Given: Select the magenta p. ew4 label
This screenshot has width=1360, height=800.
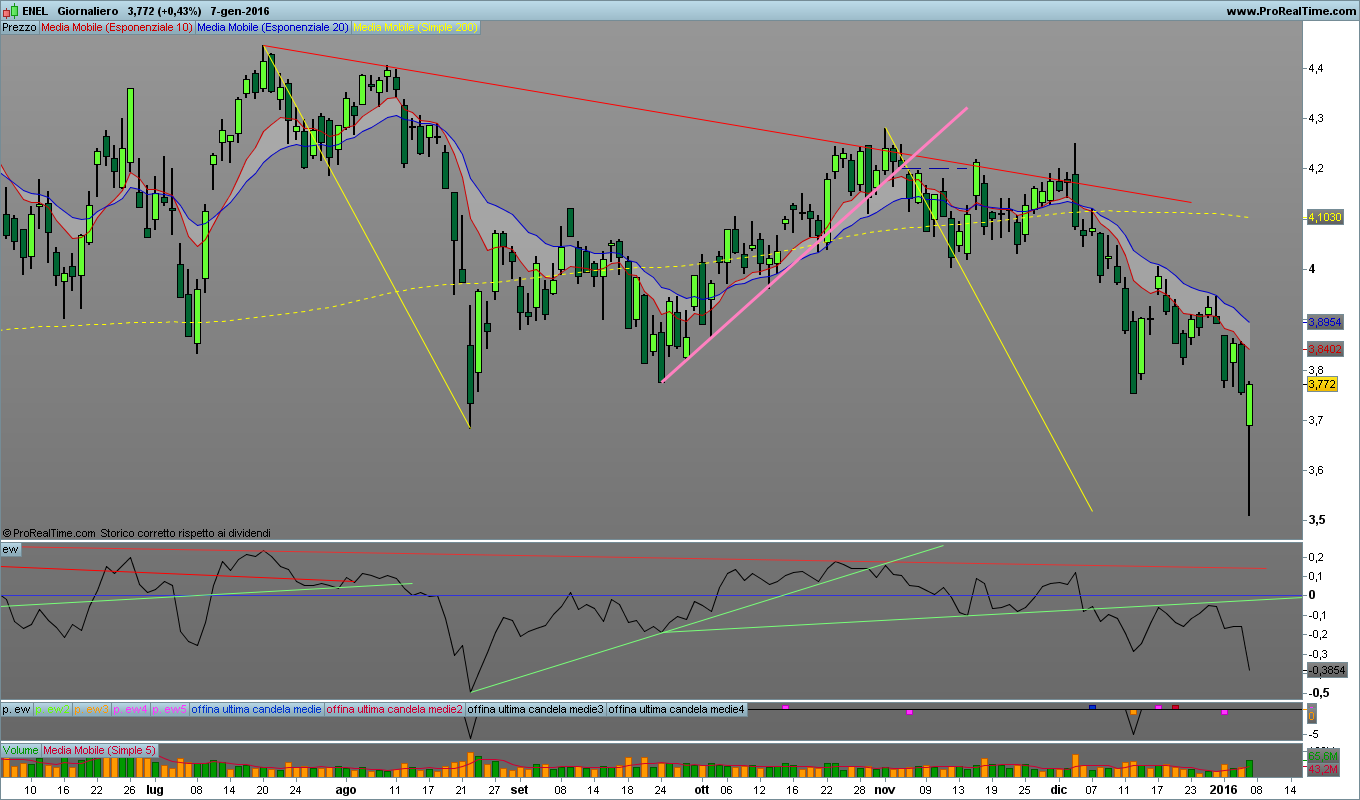Looking at the screenshot, I should click(130, 709).
